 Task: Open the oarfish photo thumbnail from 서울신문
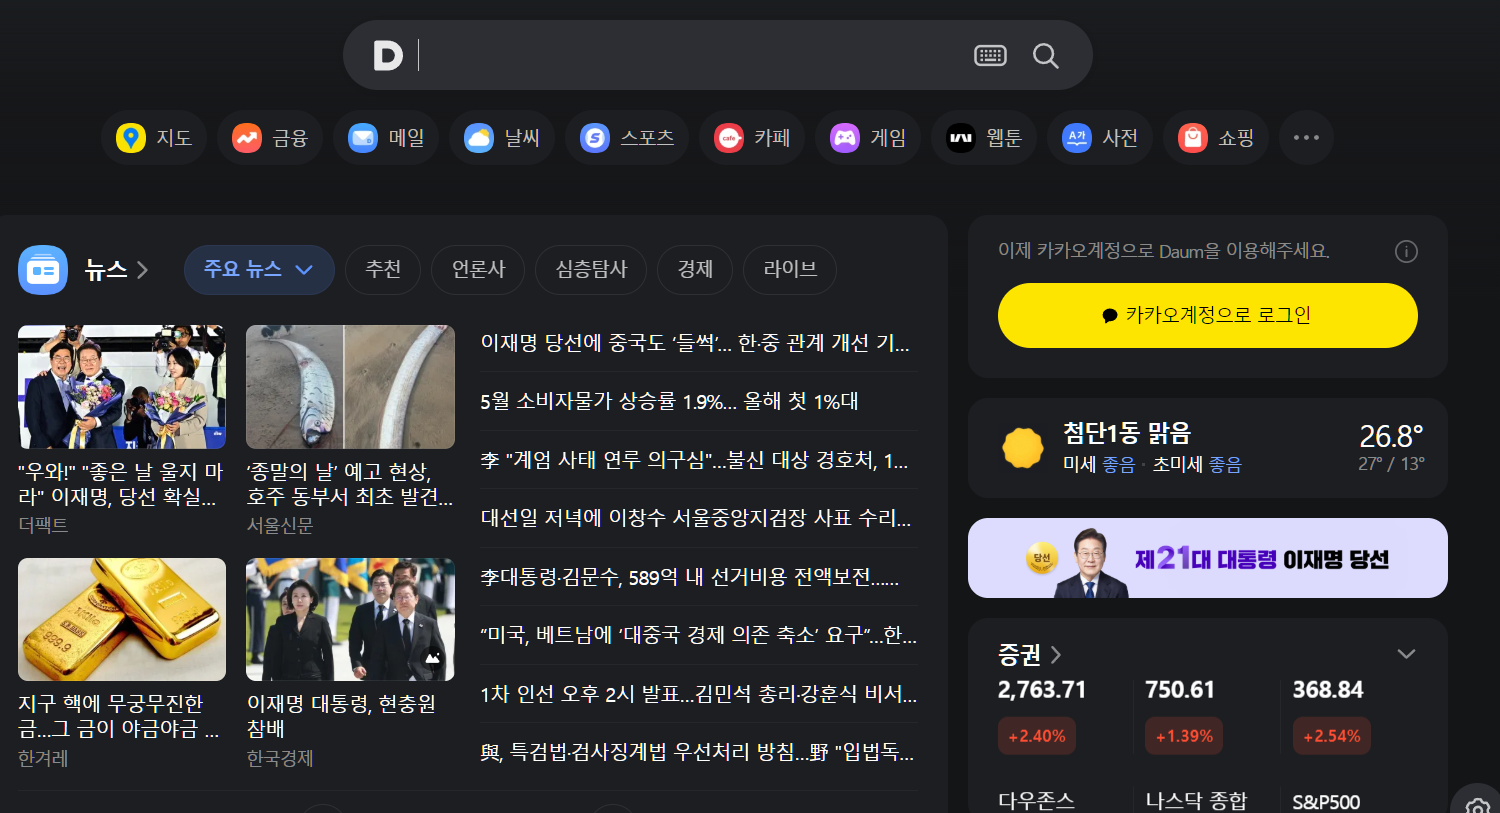[350, 387]
